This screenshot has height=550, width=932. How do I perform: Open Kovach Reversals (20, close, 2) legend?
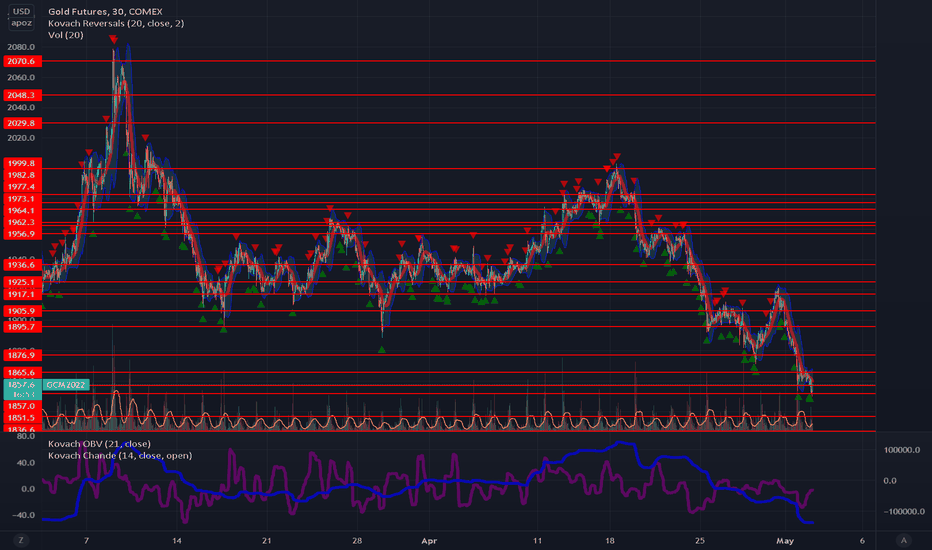point(116,23)
